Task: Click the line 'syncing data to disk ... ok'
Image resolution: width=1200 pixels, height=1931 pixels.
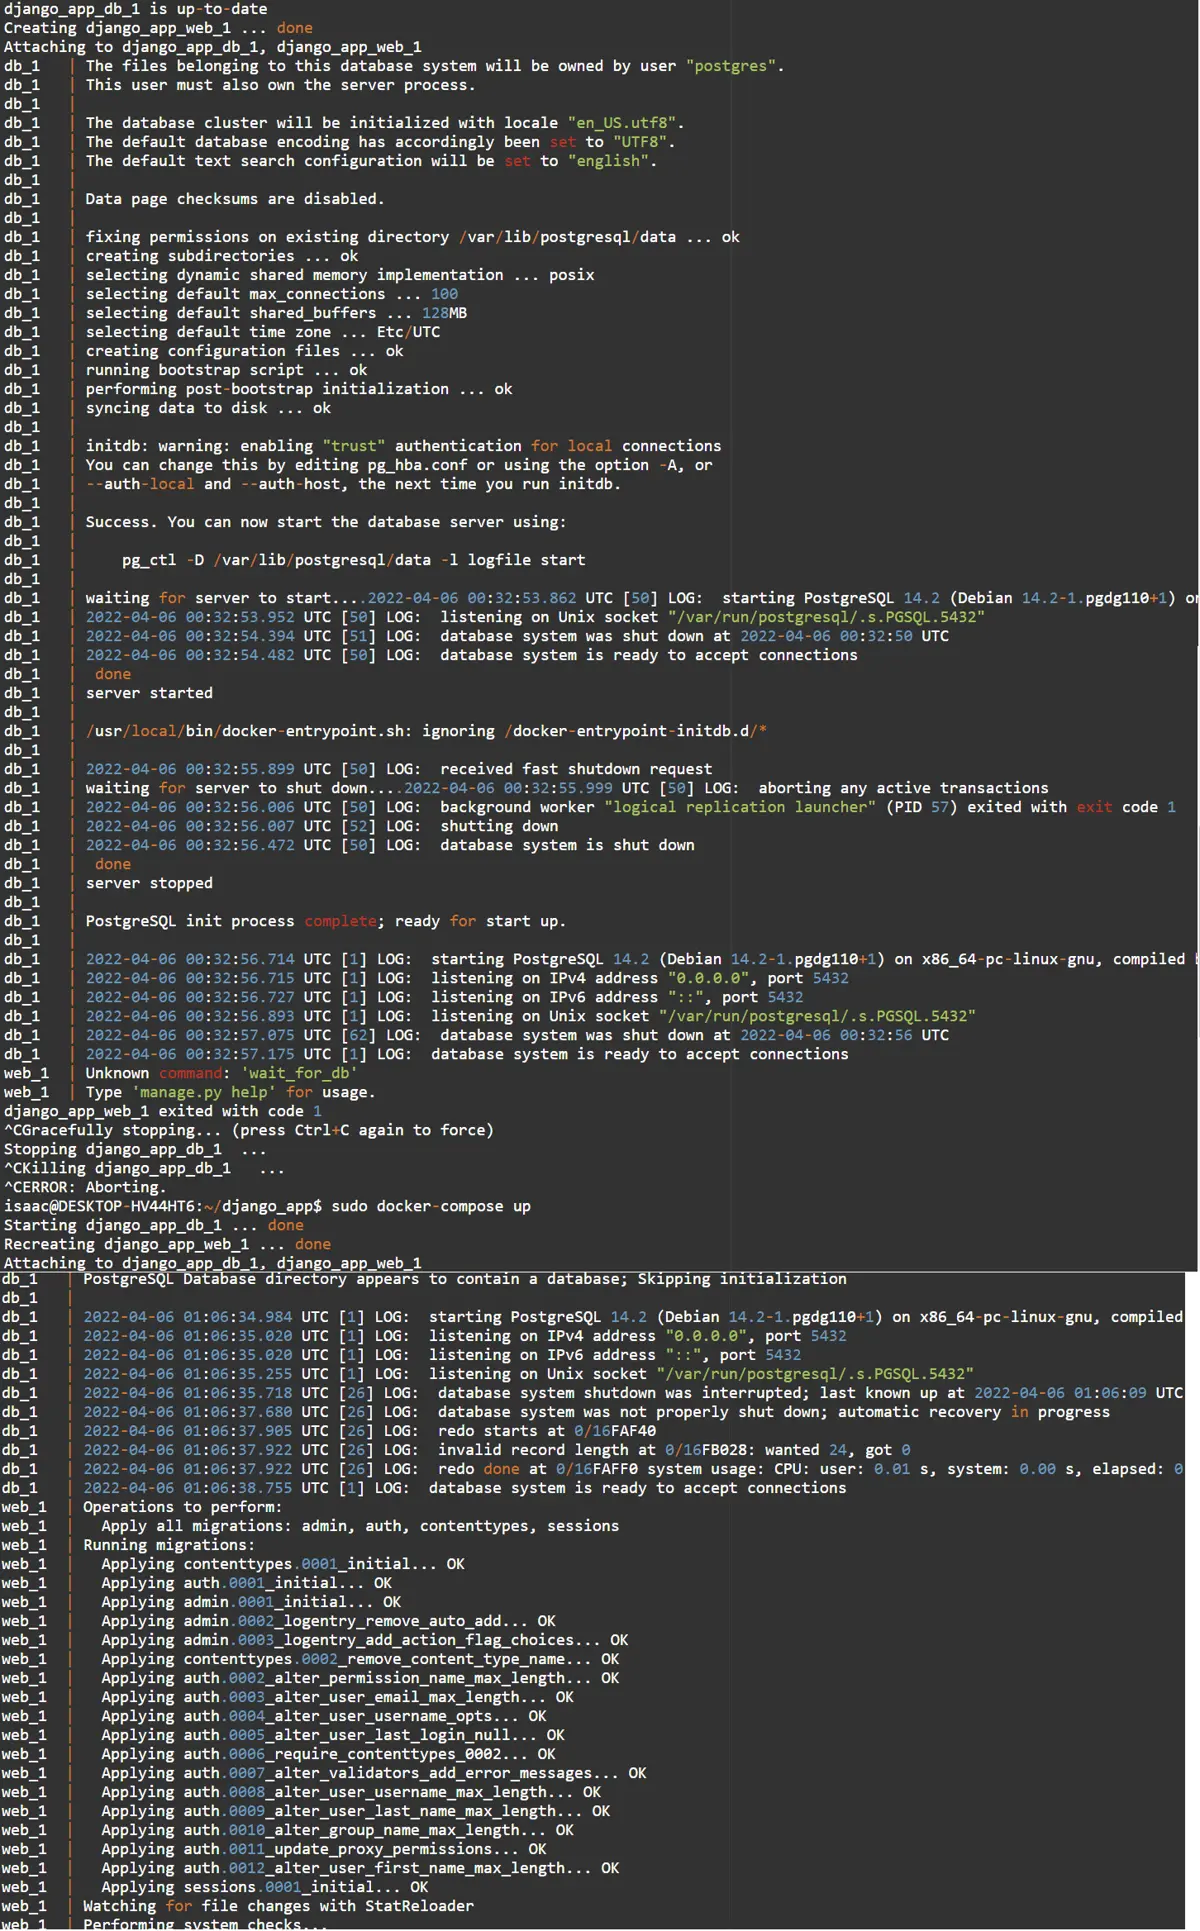Action: [208, 408]
